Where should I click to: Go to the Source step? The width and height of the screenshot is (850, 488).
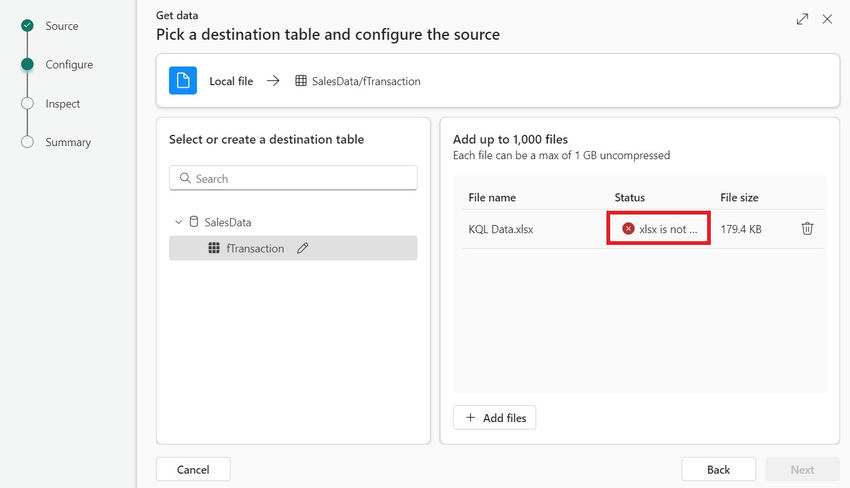click(x=62, y=26)
